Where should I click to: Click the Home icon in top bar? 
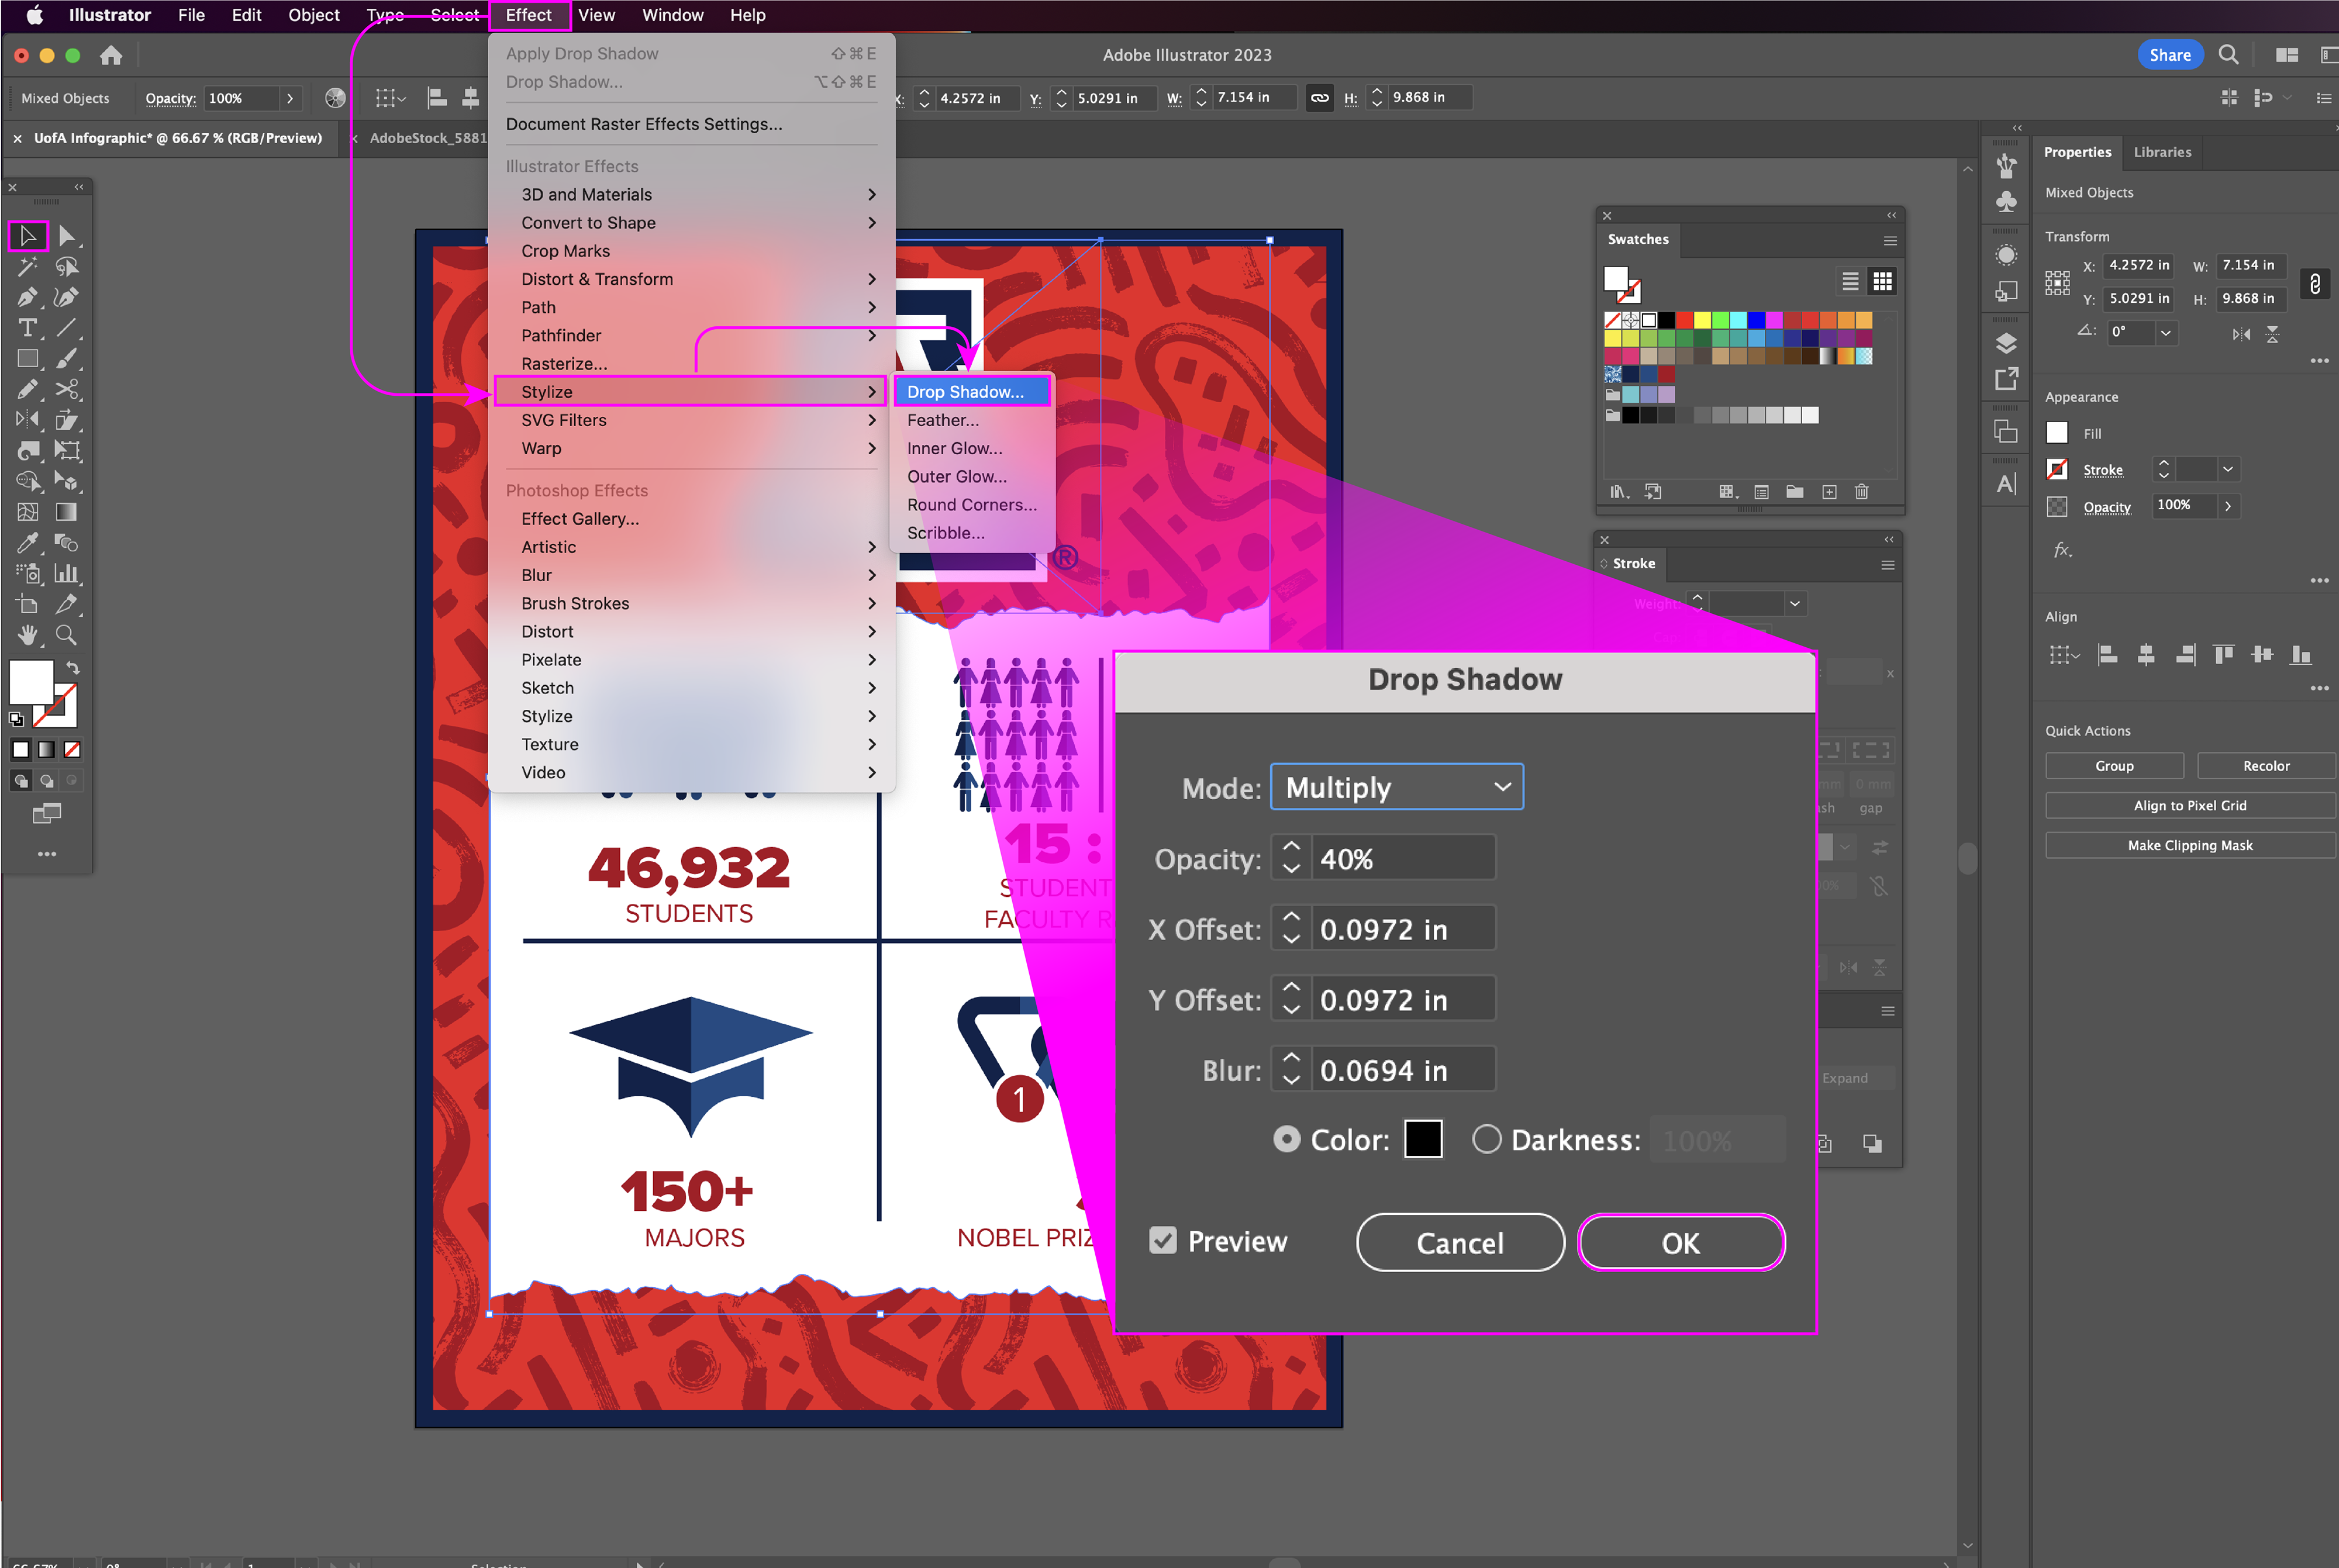[x=111, y=55]
